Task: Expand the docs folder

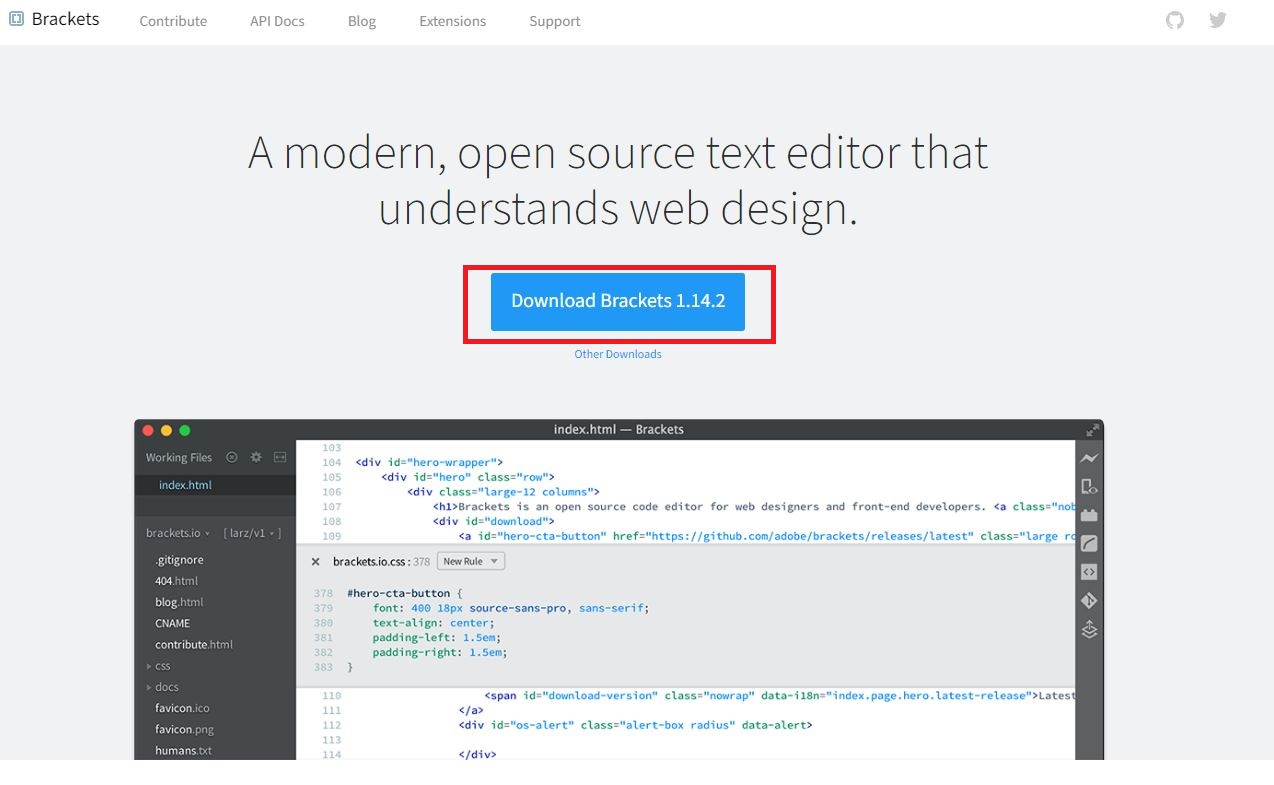Action: point(164,687)
